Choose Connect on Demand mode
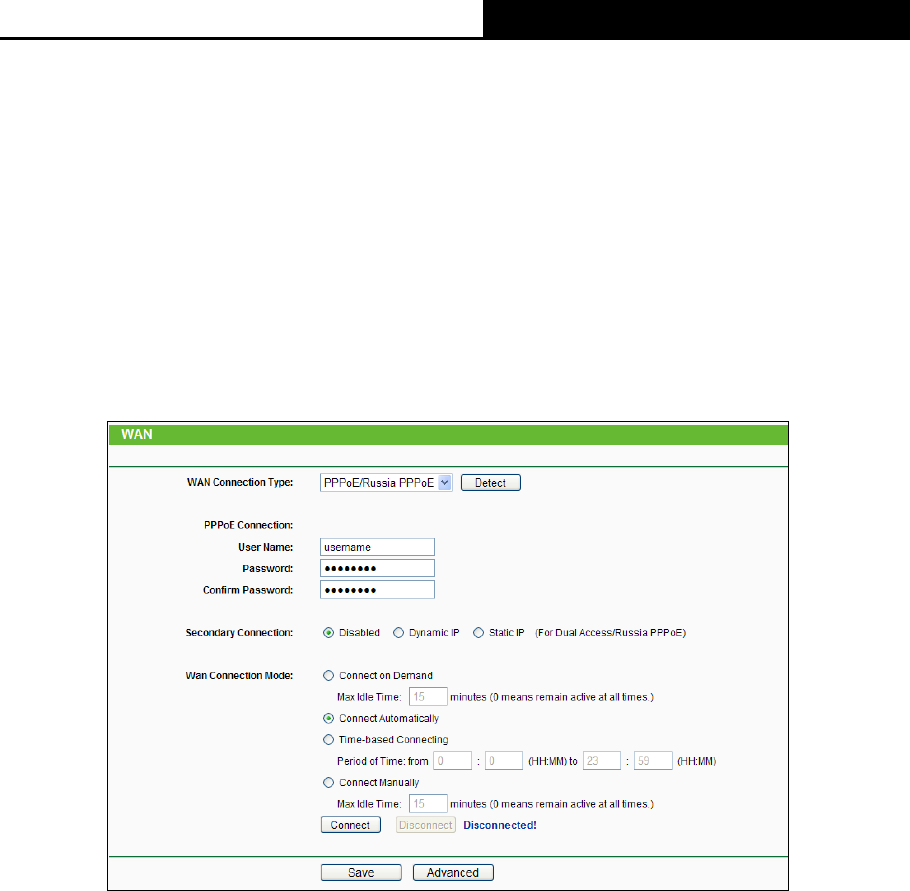The image size is (910, 891). pos(328,676)
